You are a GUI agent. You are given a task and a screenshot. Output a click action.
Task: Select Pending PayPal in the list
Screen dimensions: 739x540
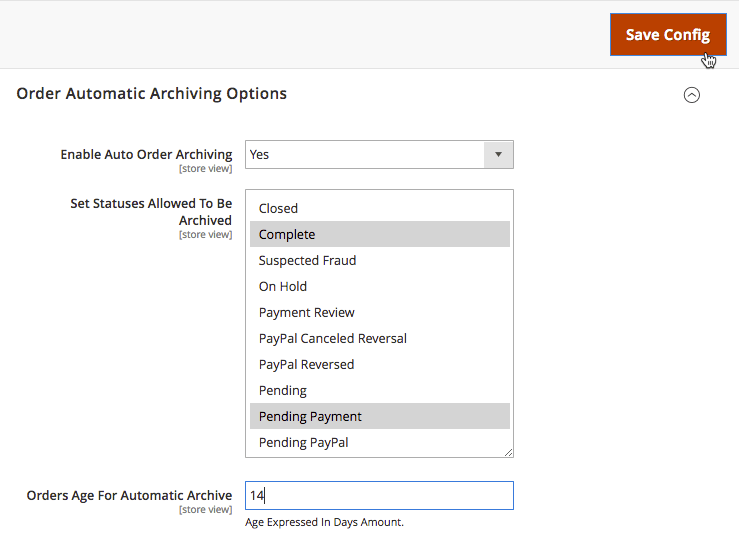303,442
